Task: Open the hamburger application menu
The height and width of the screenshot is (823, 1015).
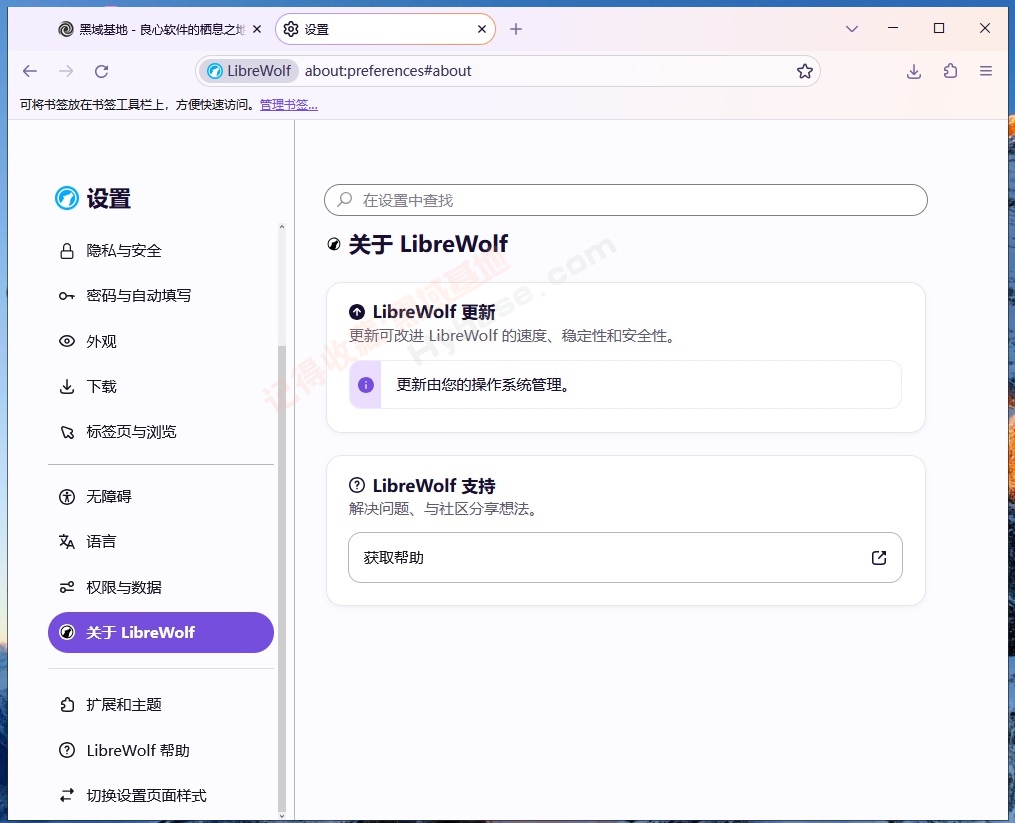Action: click(x=986, y=71)
